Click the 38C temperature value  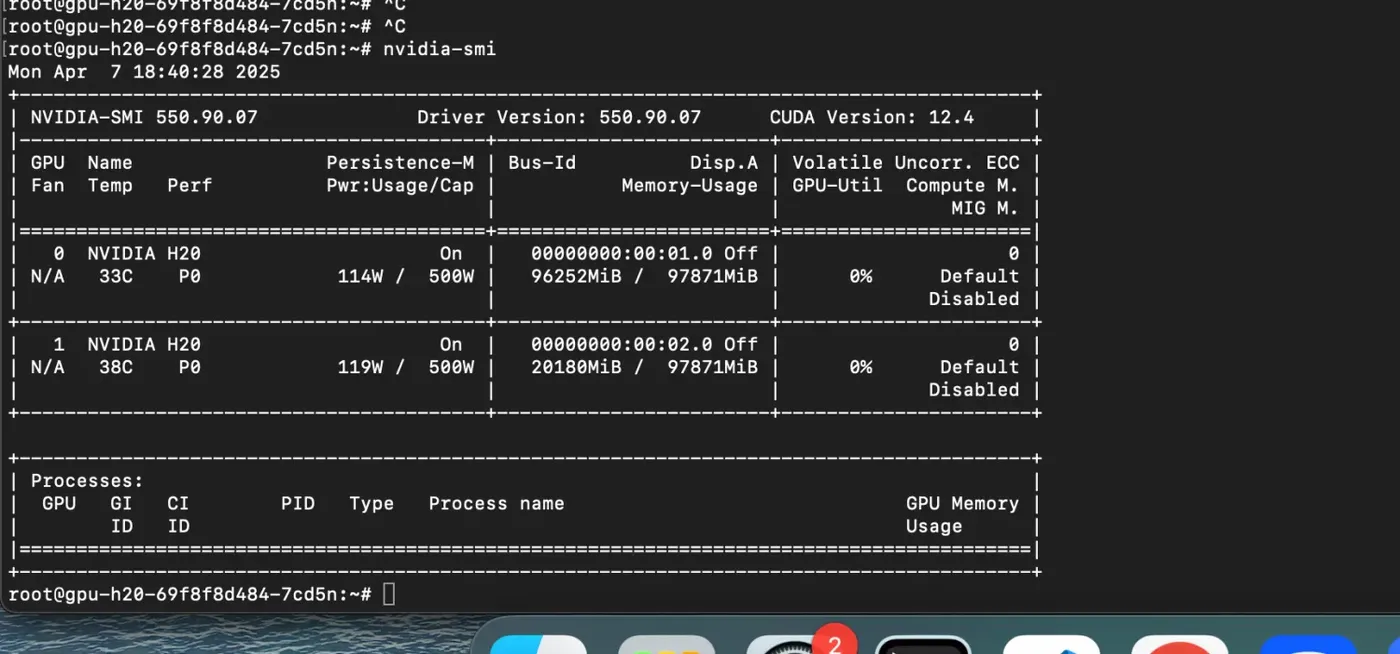[116, 367]
